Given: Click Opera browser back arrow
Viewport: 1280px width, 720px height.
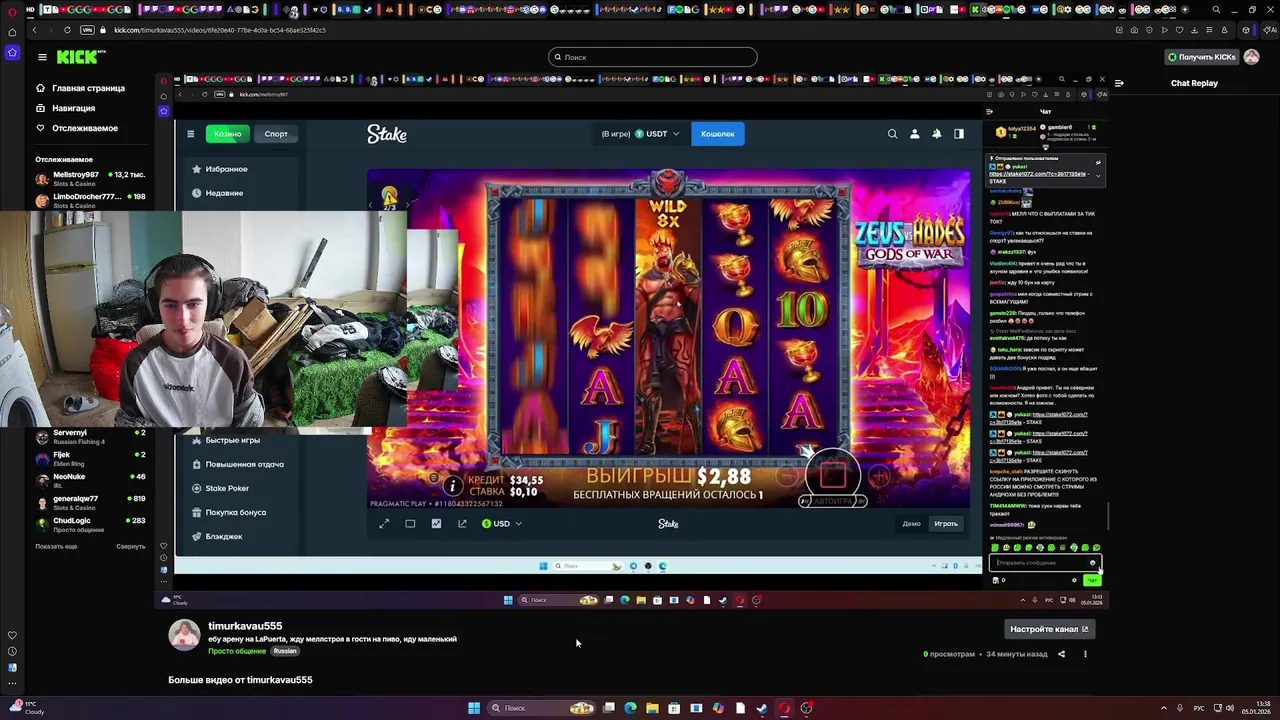Looking at the screenshot, I should [34, 30].
